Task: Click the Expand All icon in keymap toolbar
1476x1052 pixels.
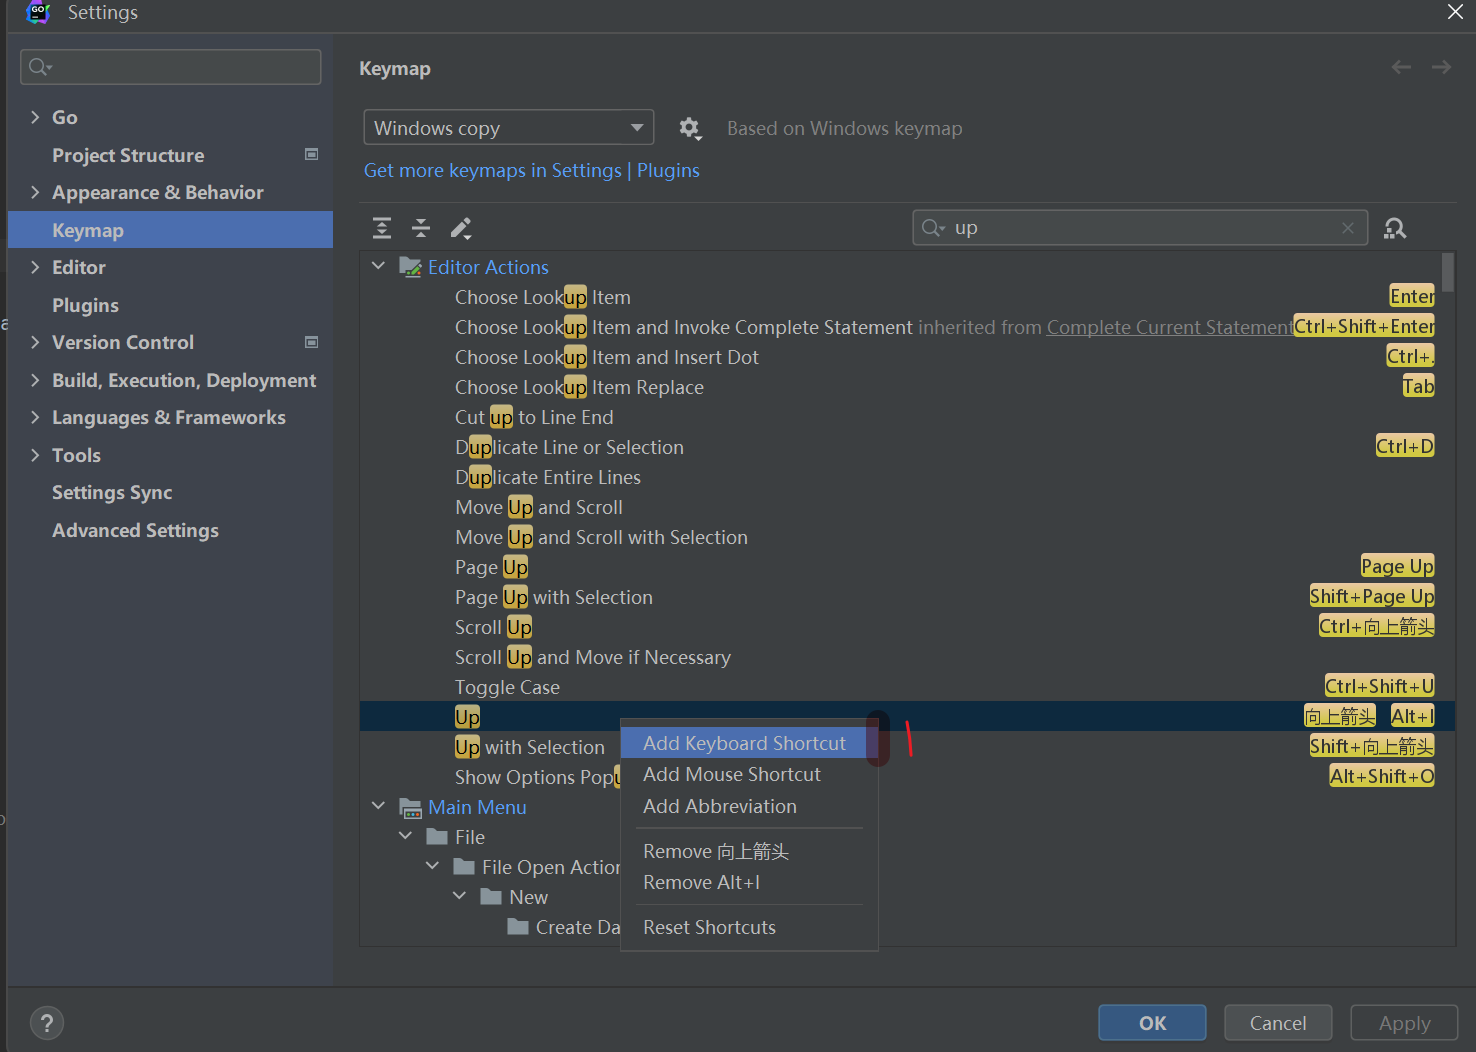Action: pos(382,228)
